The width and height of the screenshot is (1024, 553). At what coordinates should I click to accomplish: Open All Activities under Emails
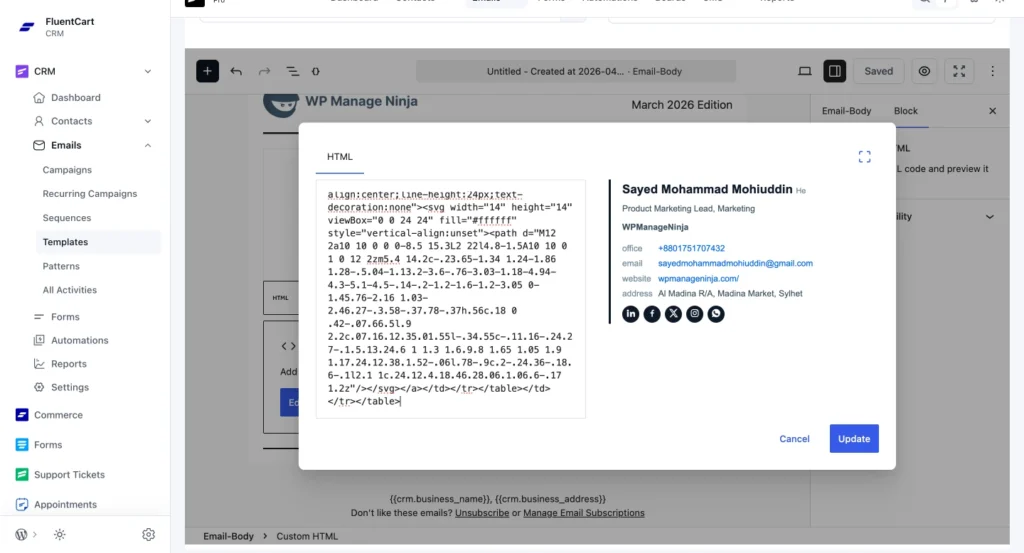pyautogui.click(x=69, y=290)
